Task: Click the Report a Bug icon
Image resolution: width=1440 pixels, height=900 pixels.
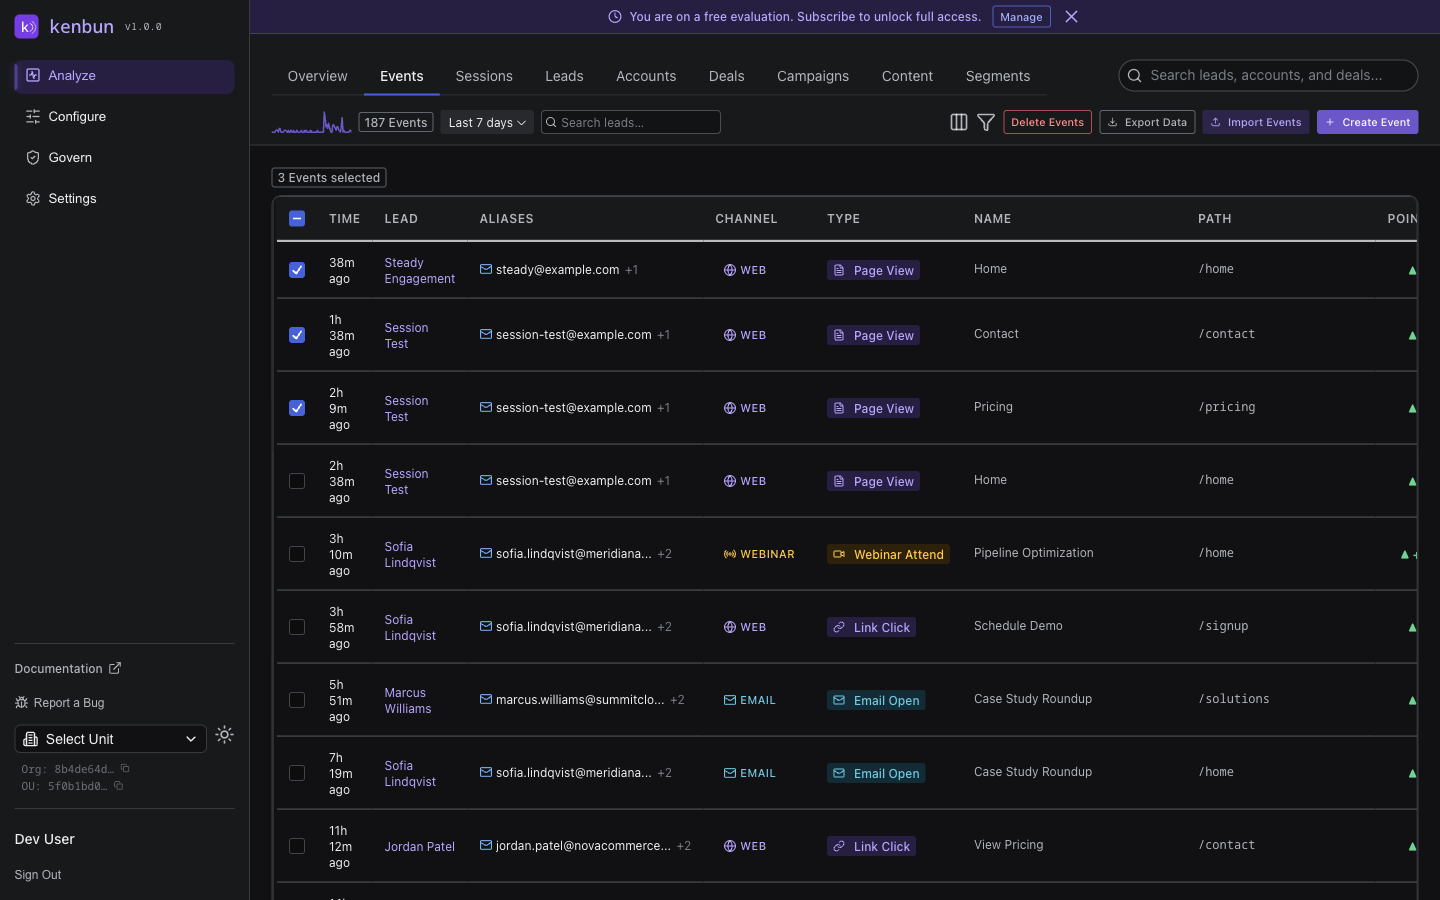Action: [x=21, y=703]
